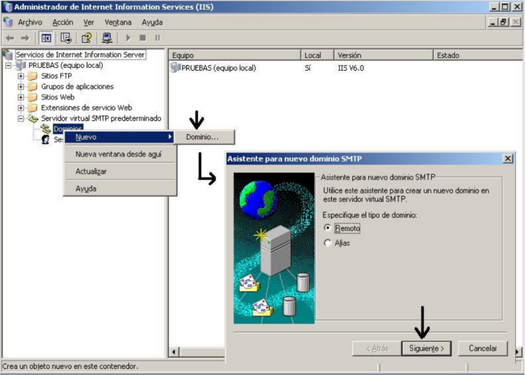The height and width of the screenshot is (375, 525).
Task: Open the Archivo menu
Action: [30, 22]
